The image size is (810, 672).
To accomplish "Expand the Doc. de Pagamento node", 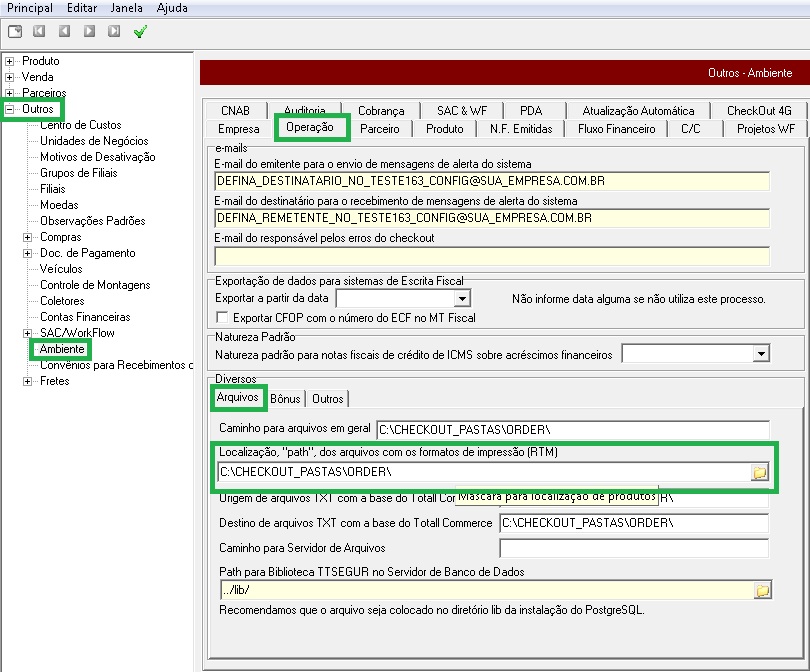I will 27,254.
